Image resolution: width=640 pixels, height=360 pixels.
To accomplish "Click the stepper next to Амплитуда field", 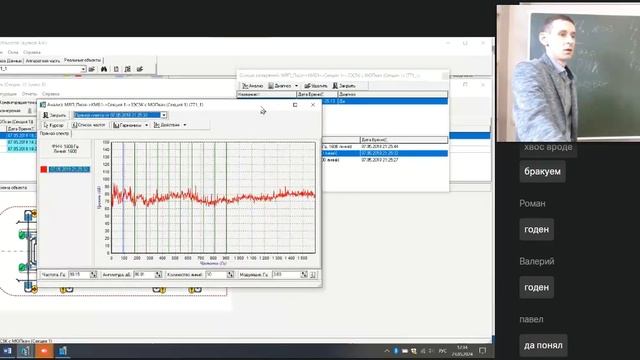I will (x=158, y=275).
